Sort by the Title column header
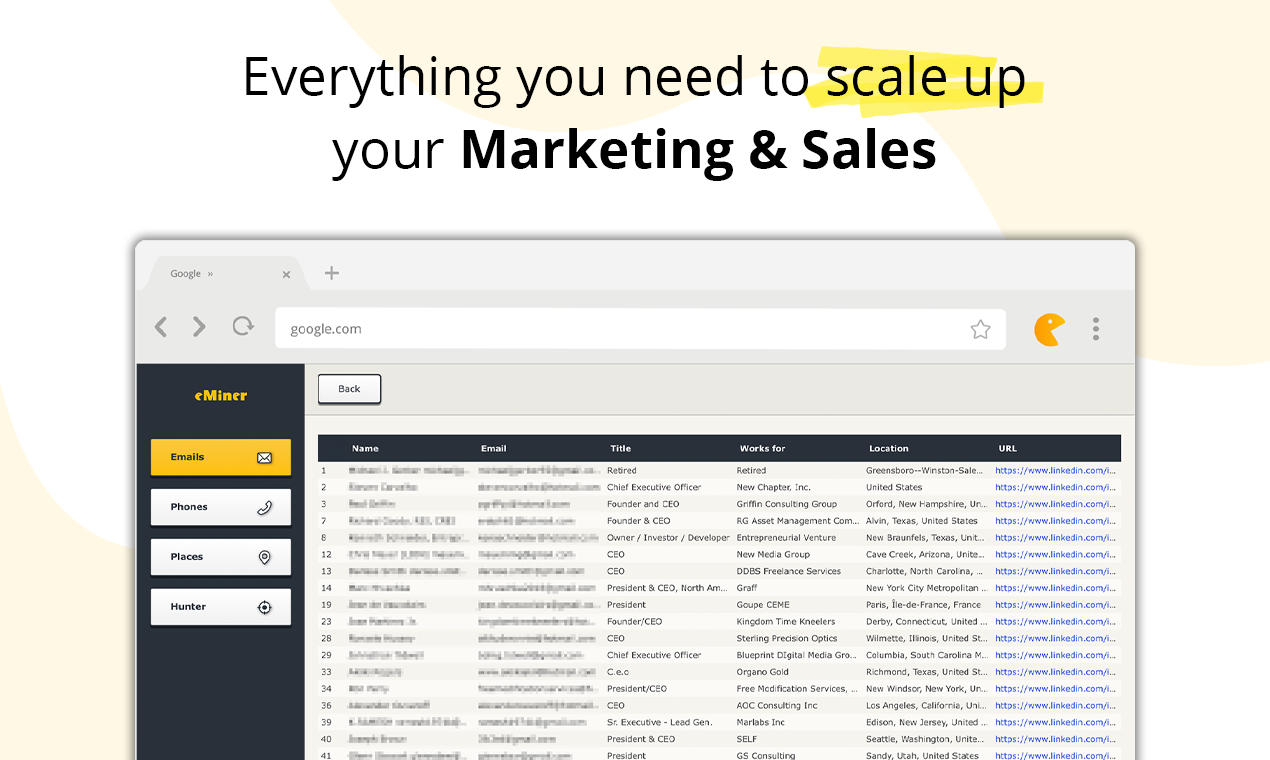This screenshot has width=1270, height=760. click(621, 448)
